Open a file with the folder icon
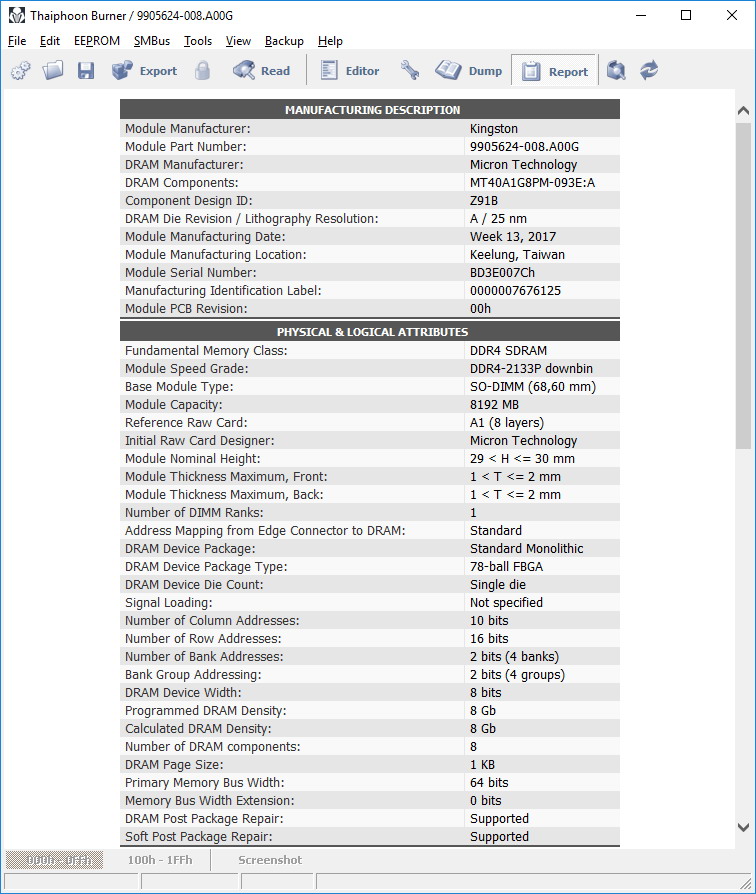 53,71
